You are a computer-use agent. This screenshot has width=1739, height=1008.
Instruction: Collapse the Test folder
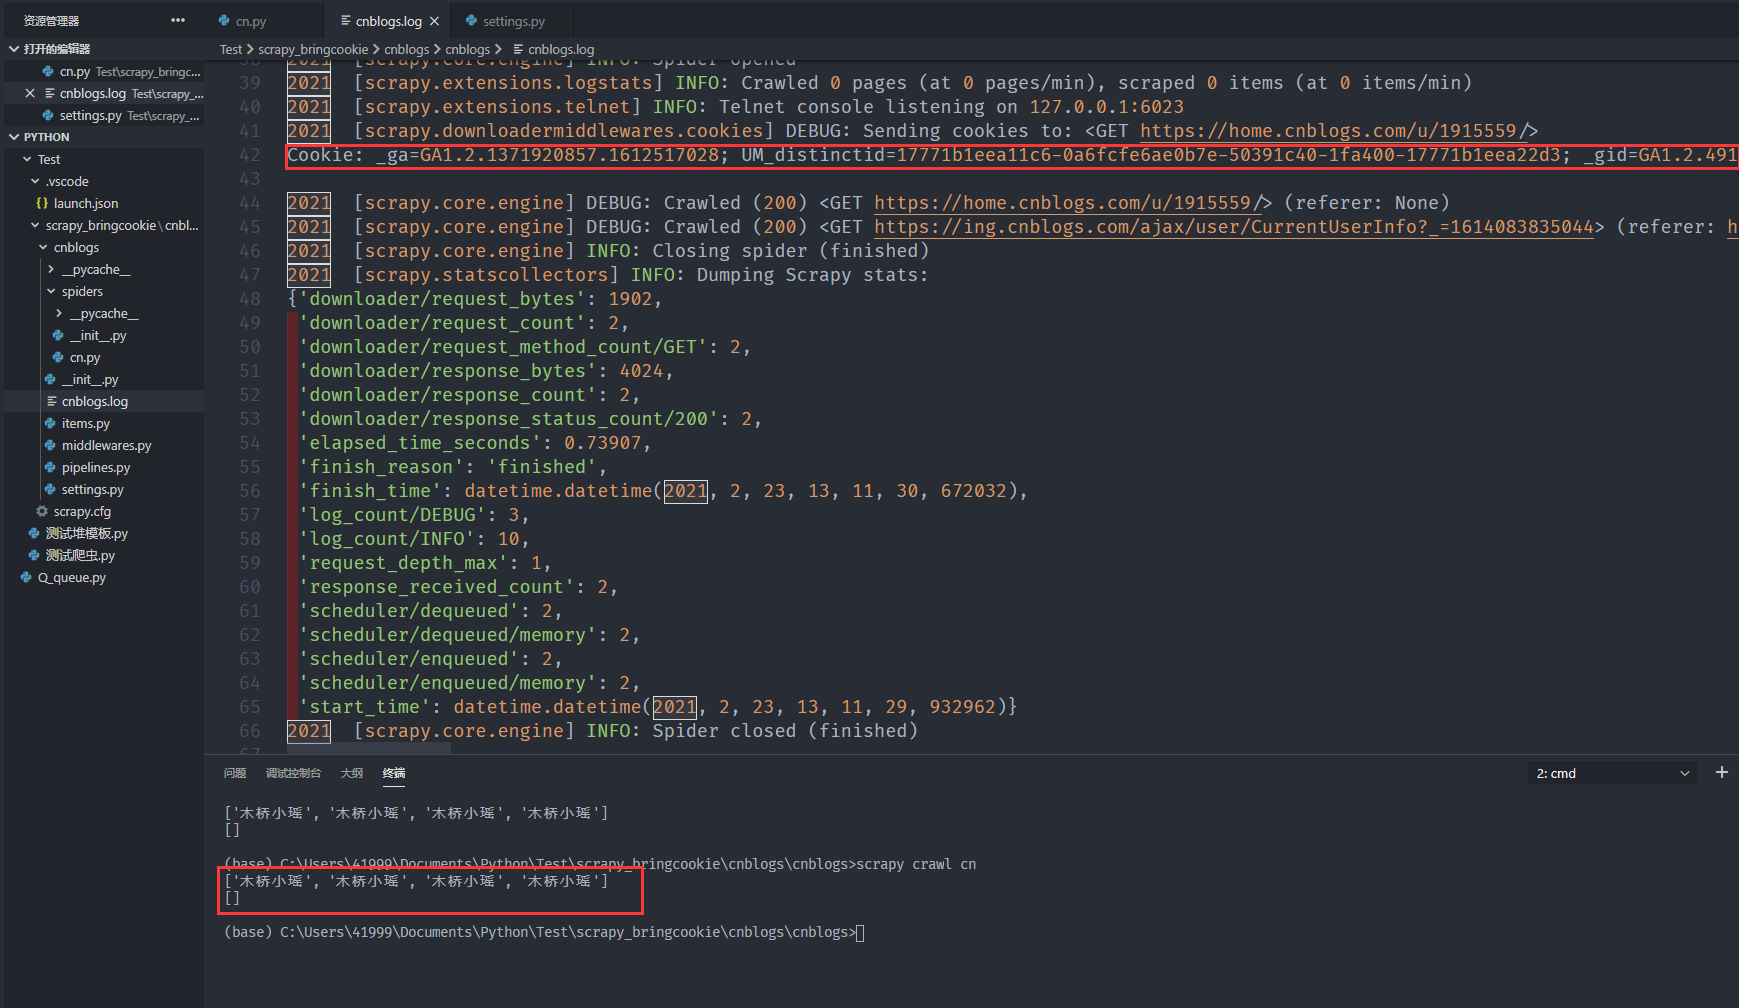click(x=27, y=159)
